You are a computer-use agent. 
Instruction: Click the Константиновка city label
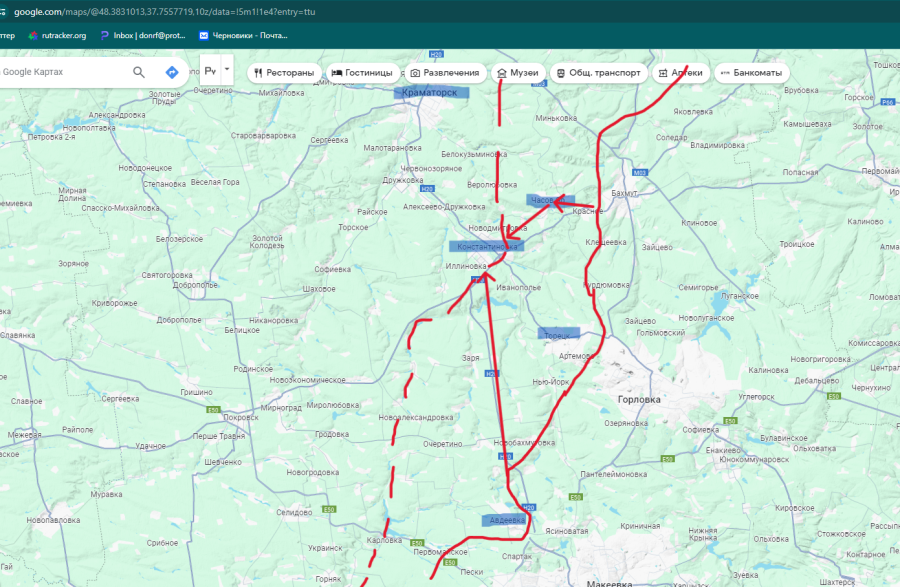coord(487,247)
